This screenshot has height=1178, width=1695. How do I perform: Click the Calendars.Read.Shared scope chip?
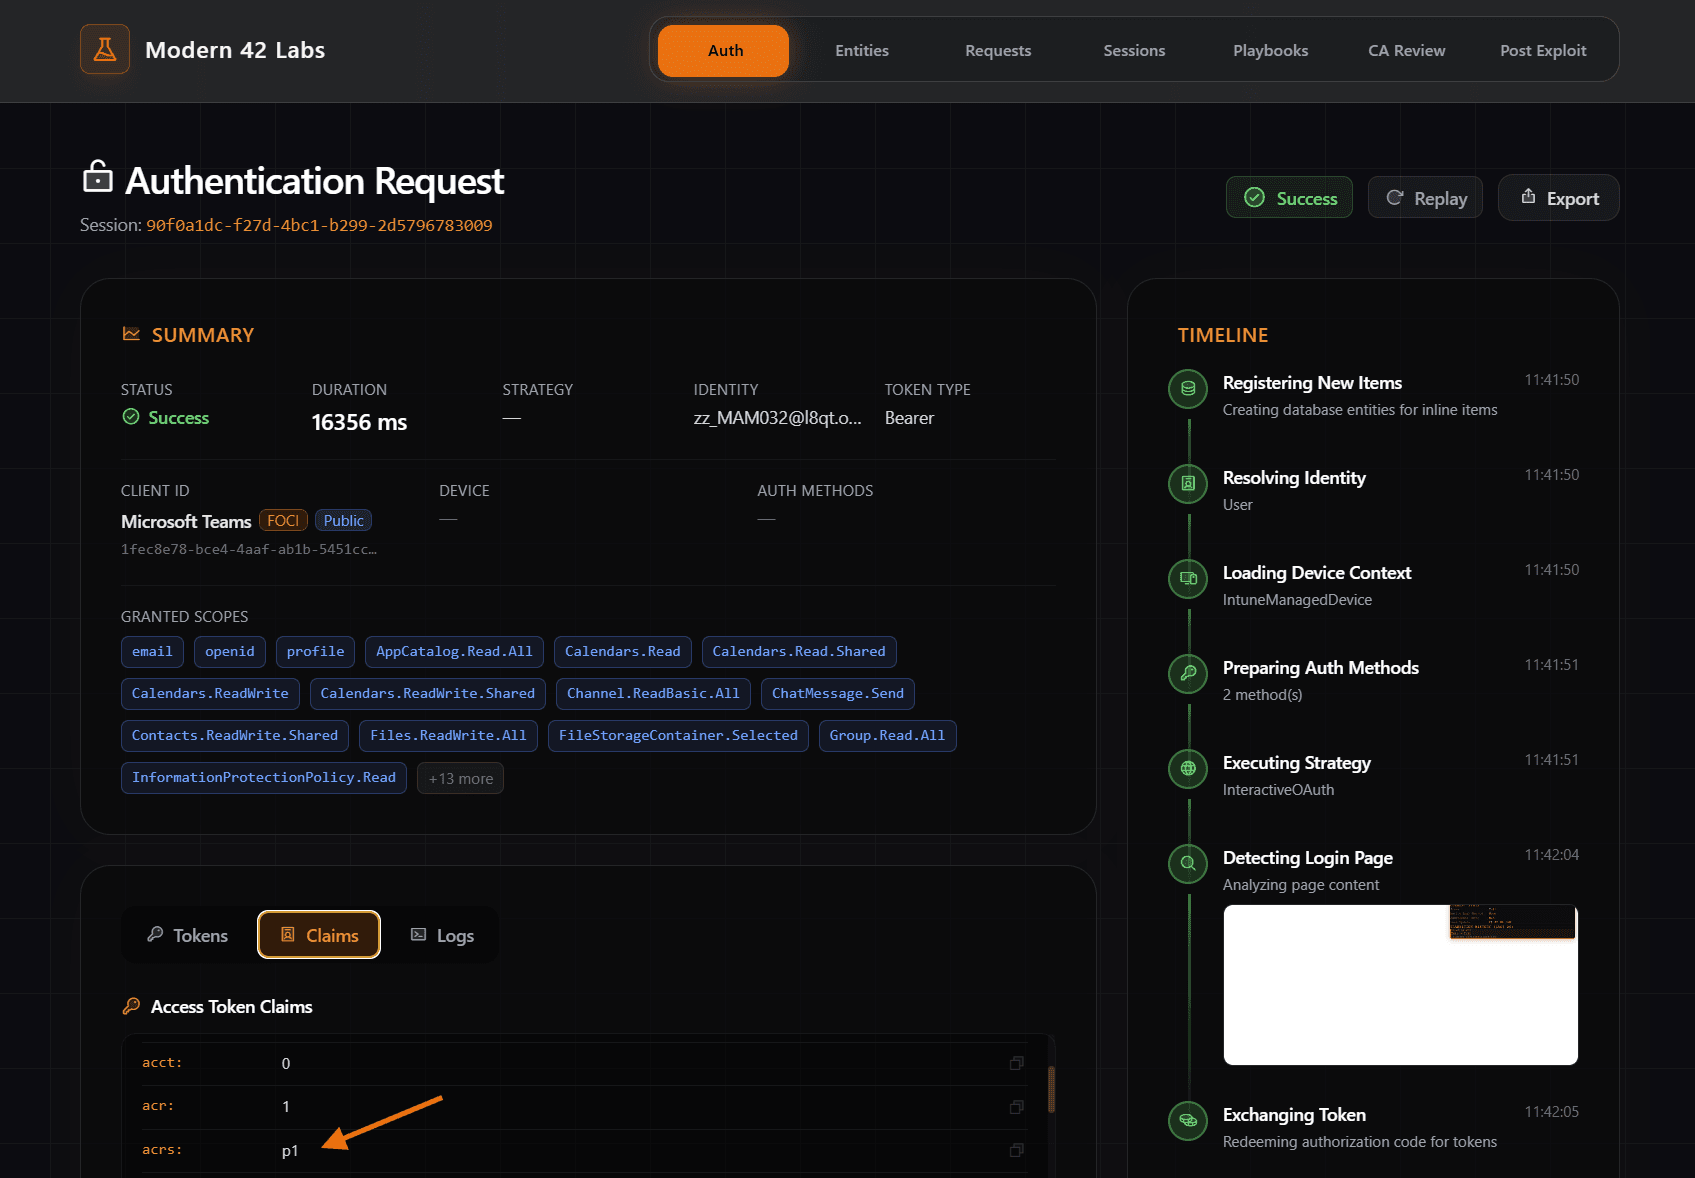tap(799, 652)
